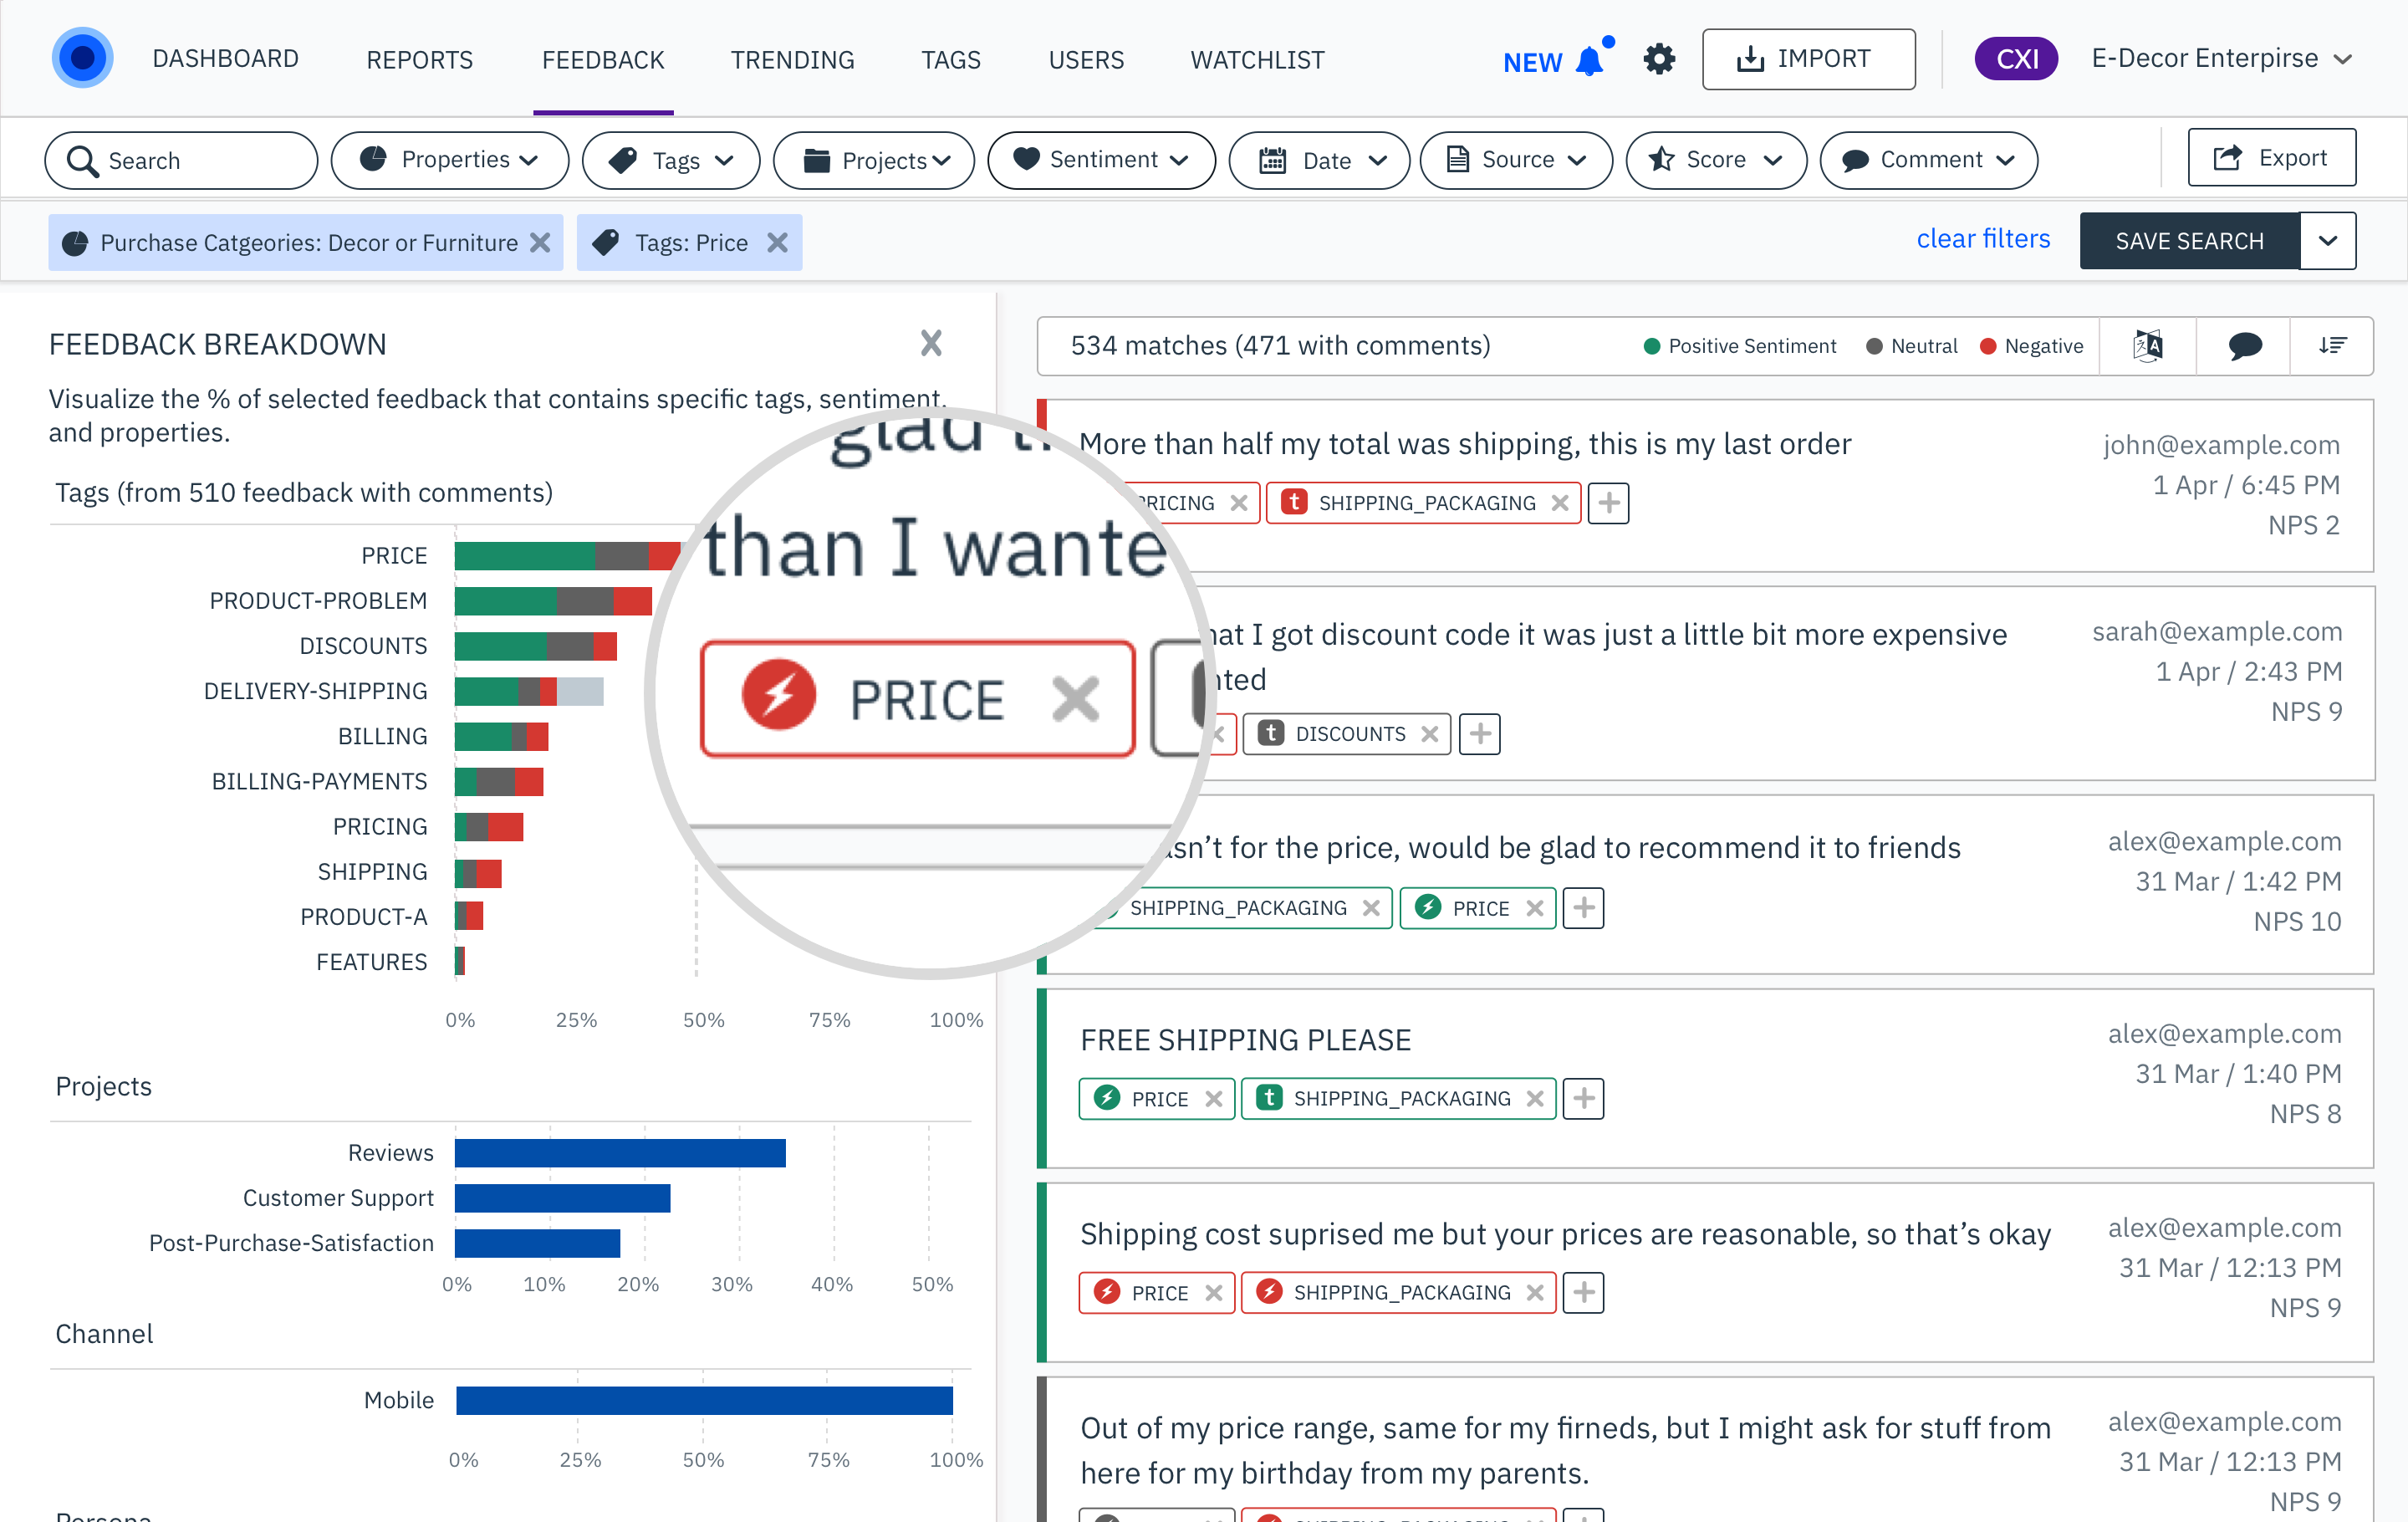
Task: Open settings gear icon
Action: (1659, 59)
